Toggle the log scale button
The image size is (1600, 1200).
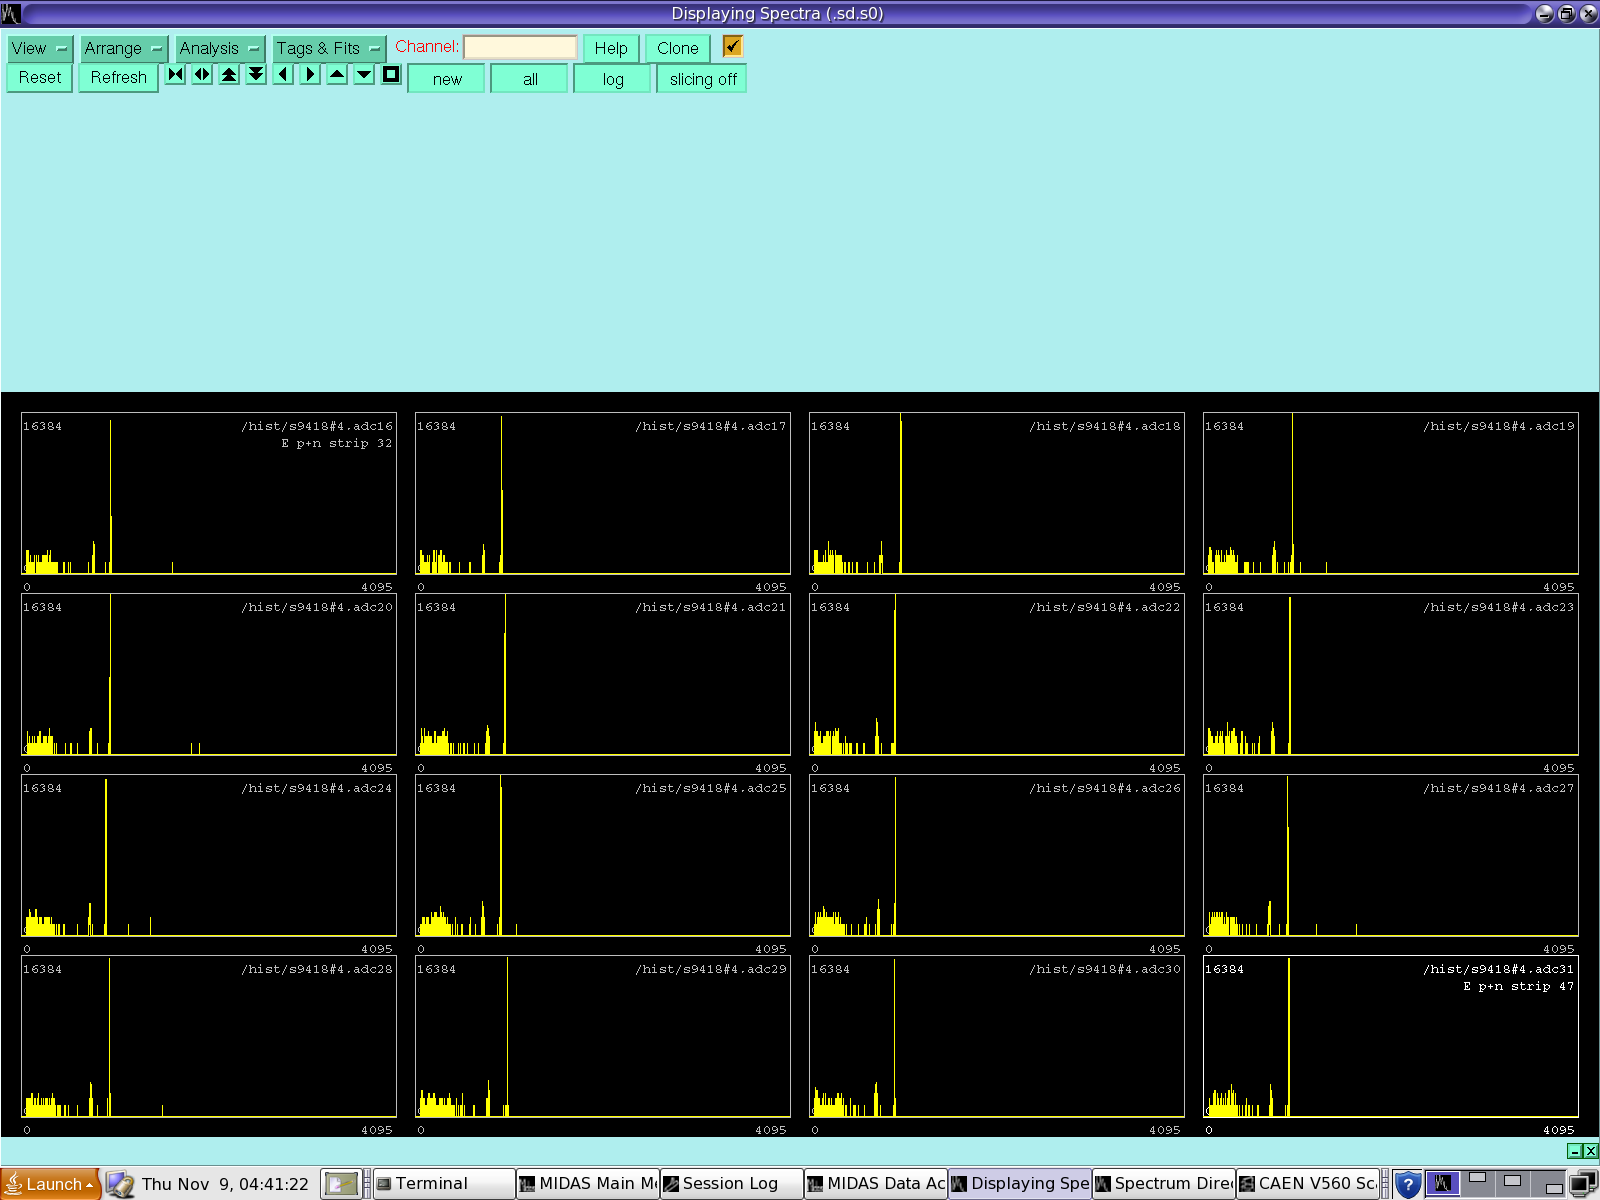[x=612, y=79]
